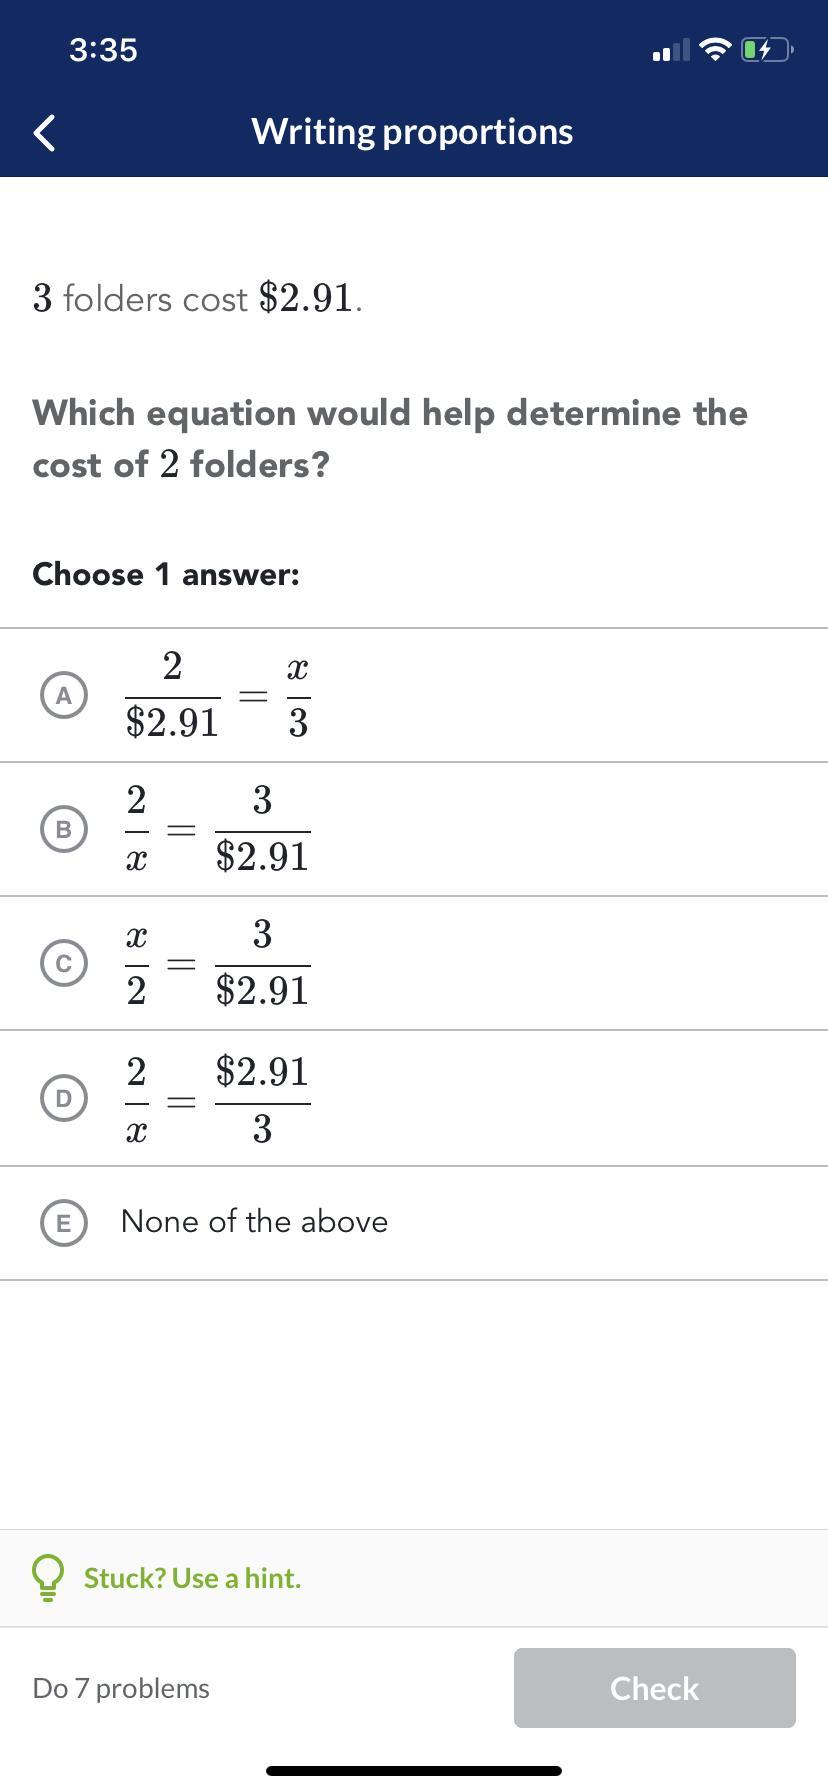Pick radio option D

coord(64,1098)
